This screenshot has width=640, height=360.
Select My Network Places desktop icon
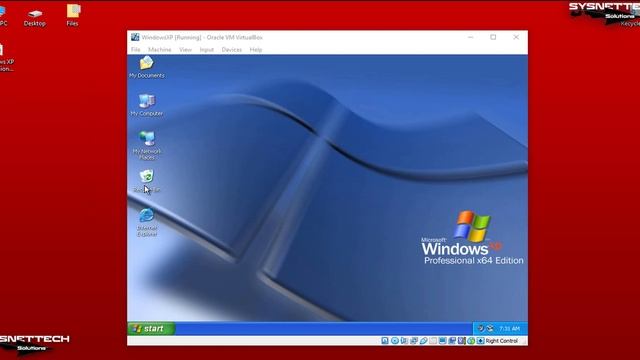point(147,145)
